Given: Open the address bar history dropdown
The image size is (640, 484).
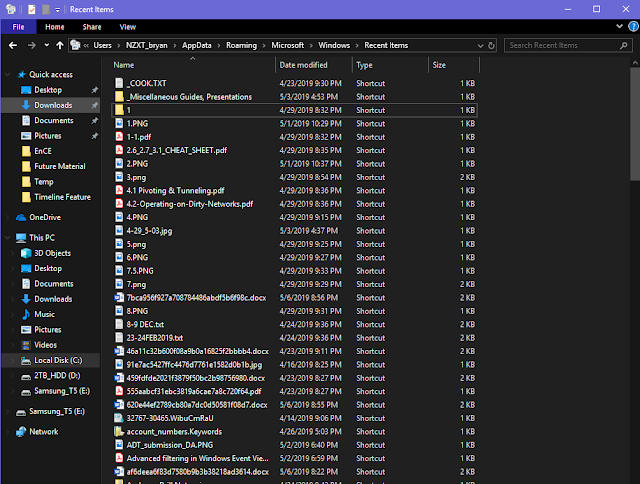Looking at the screenshot, I should [x=480, y=46].
